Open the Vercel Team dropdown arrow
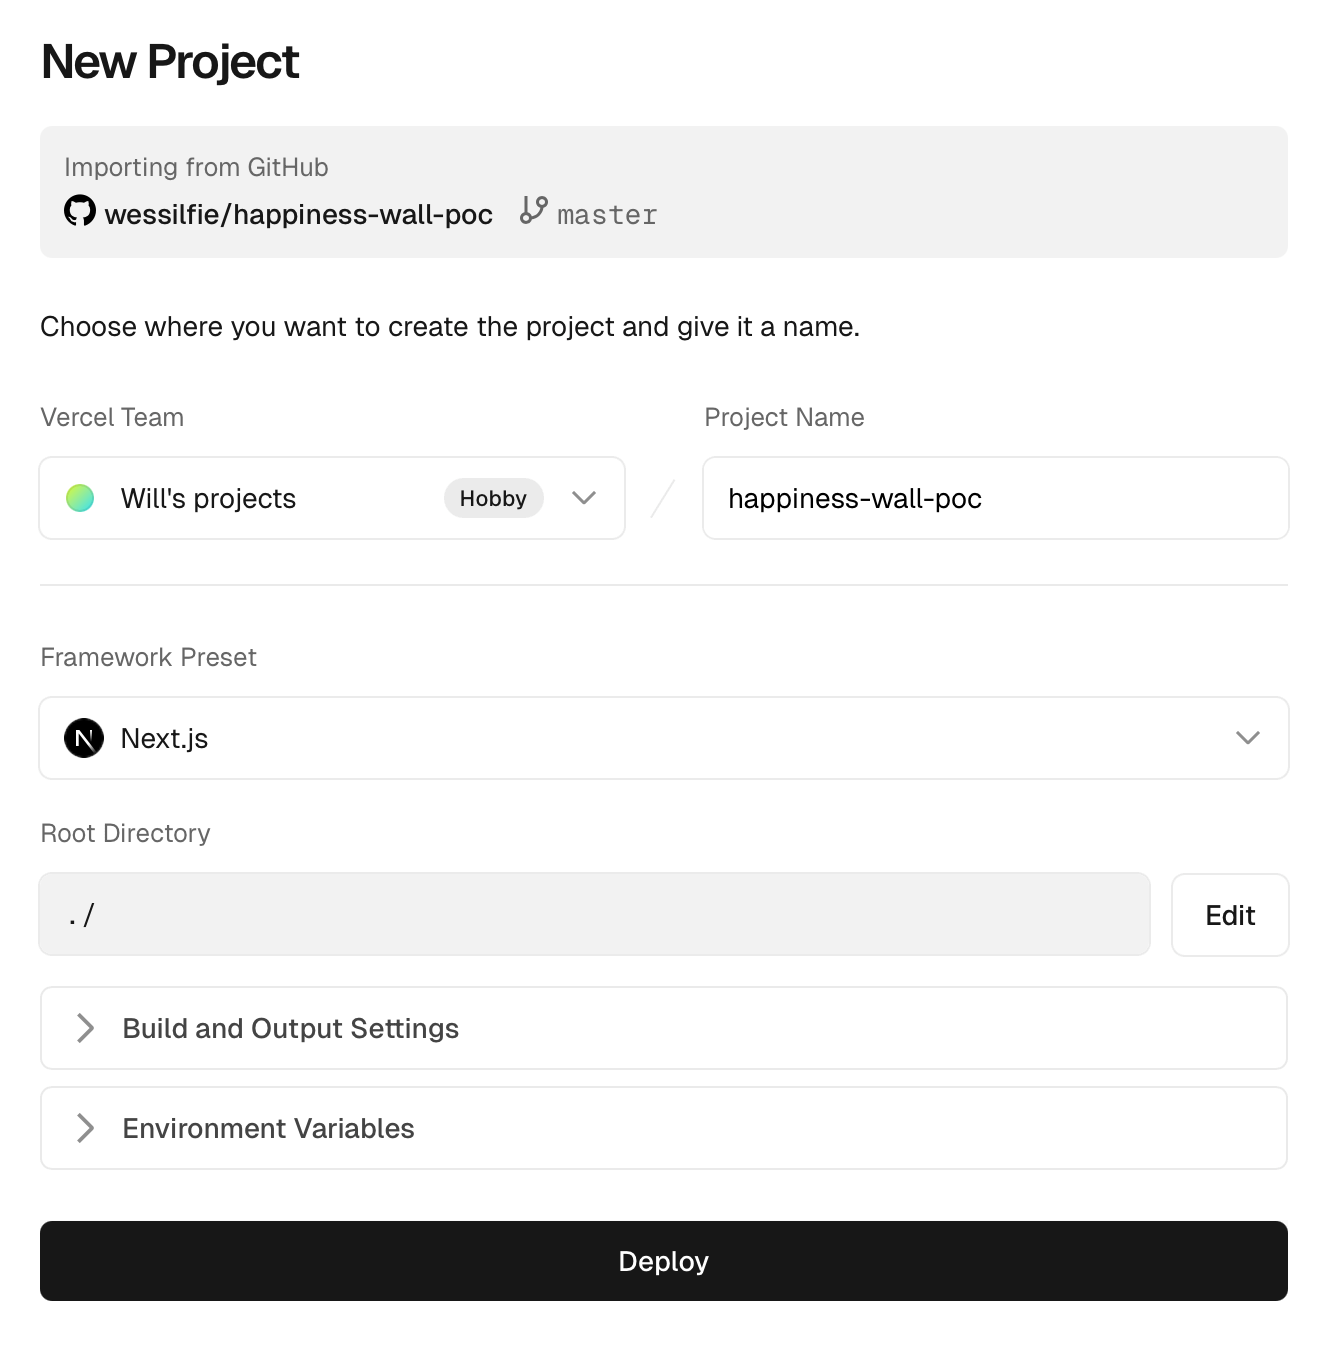 584,498
